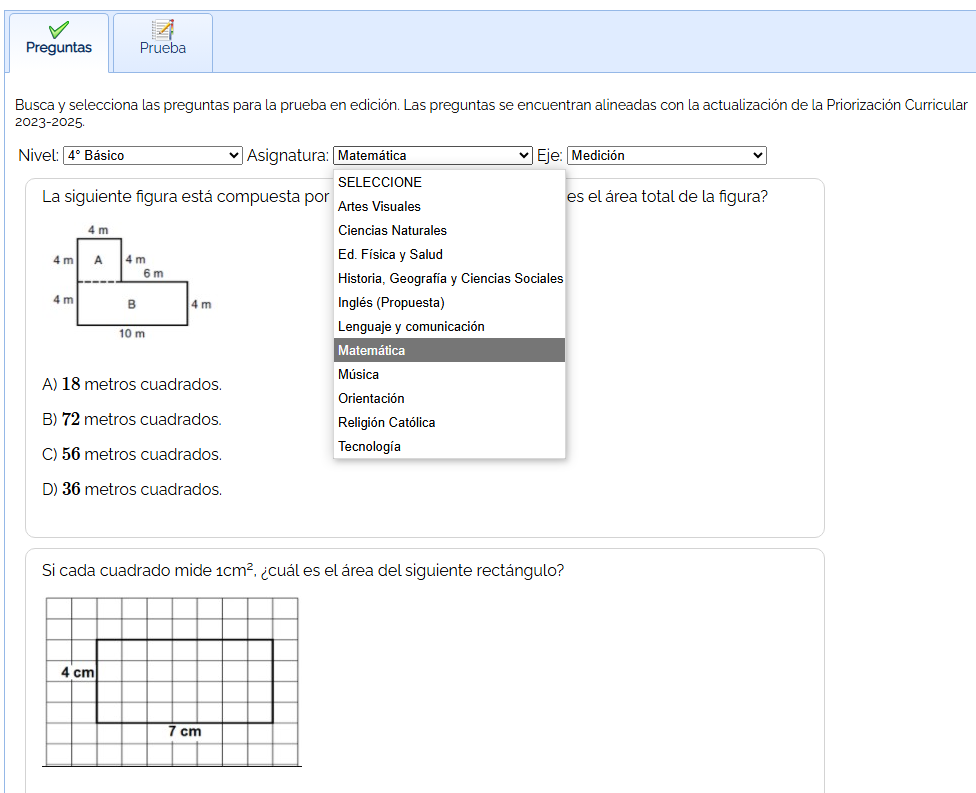
Task: Select Tecnología from the dropdown list
Action: (369, 447)
